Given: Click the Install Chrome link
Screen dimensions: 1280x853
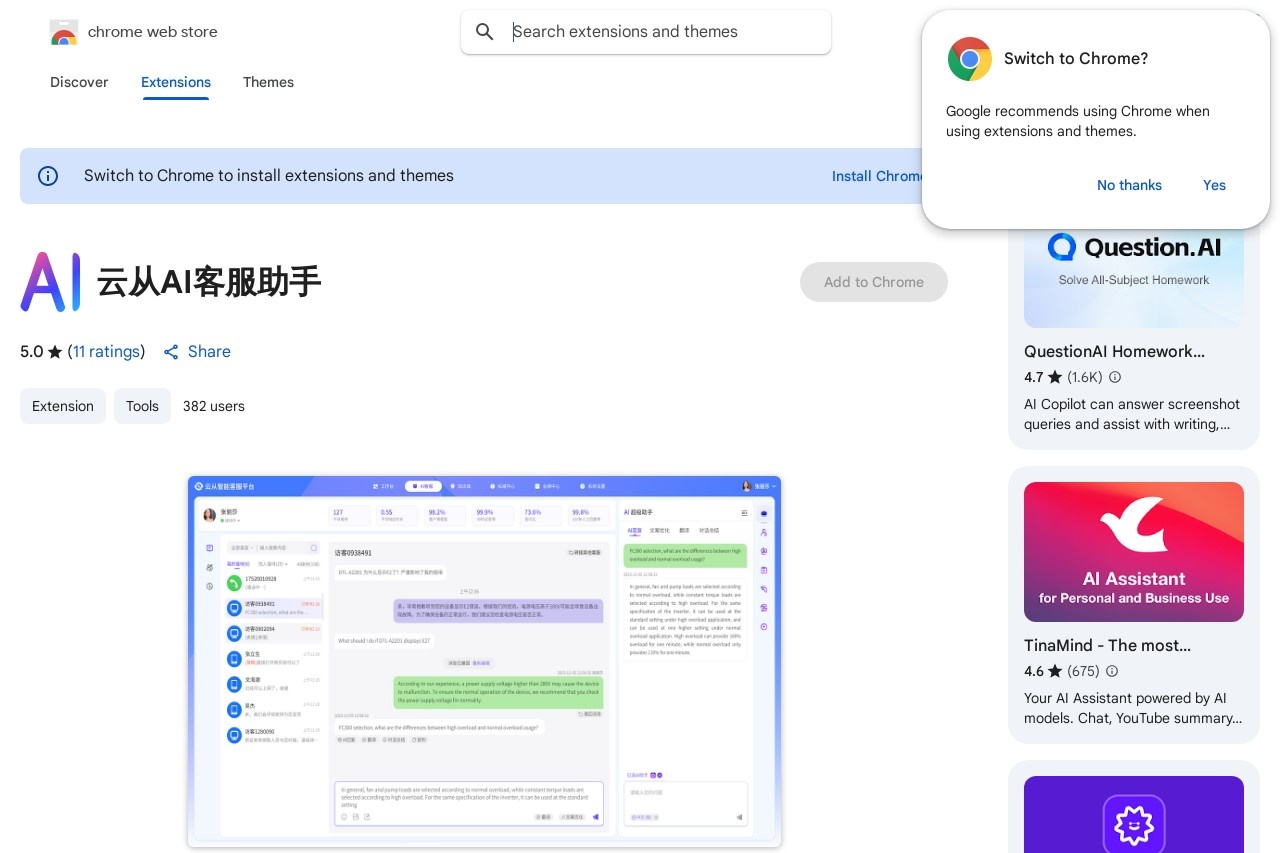Looking at the screenshot, I should [877, 176].
